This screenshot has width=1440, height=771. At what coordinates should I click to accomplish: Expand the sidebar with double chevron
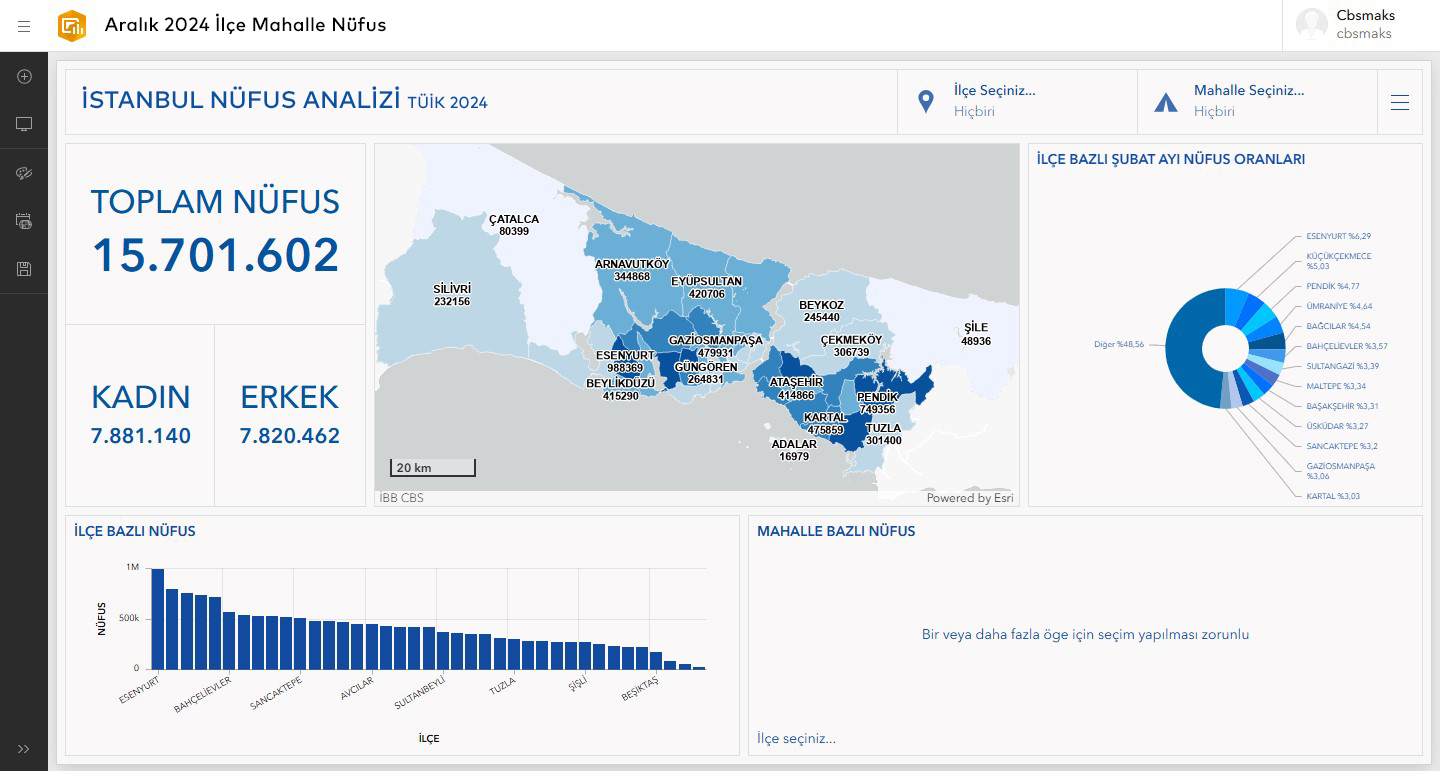point(24,749)
